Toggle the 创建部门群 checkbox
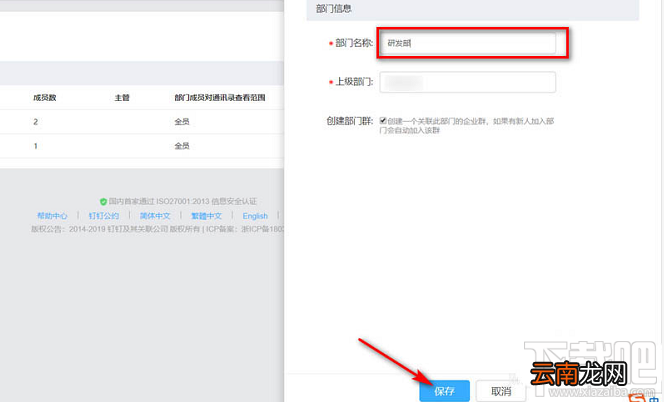 (x=383, y=121)
